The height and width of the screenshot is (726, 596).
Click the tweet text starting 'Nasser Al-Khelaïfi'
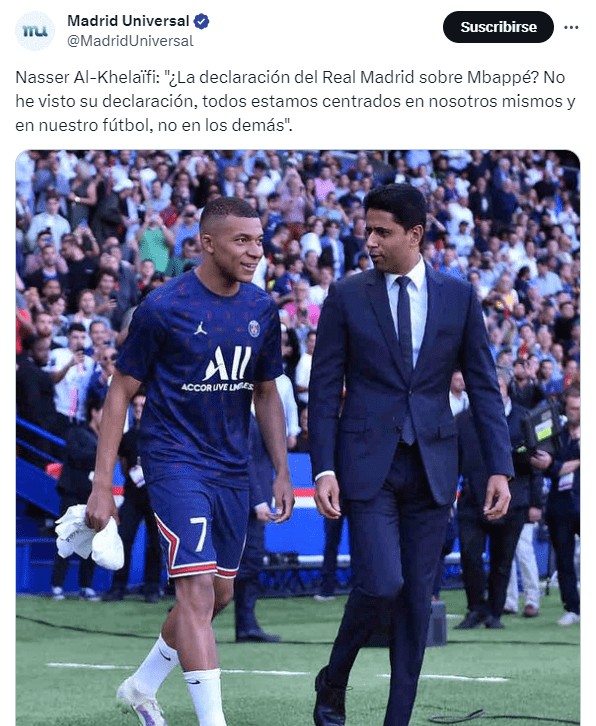pyautogui.click(x=295, y=101)
